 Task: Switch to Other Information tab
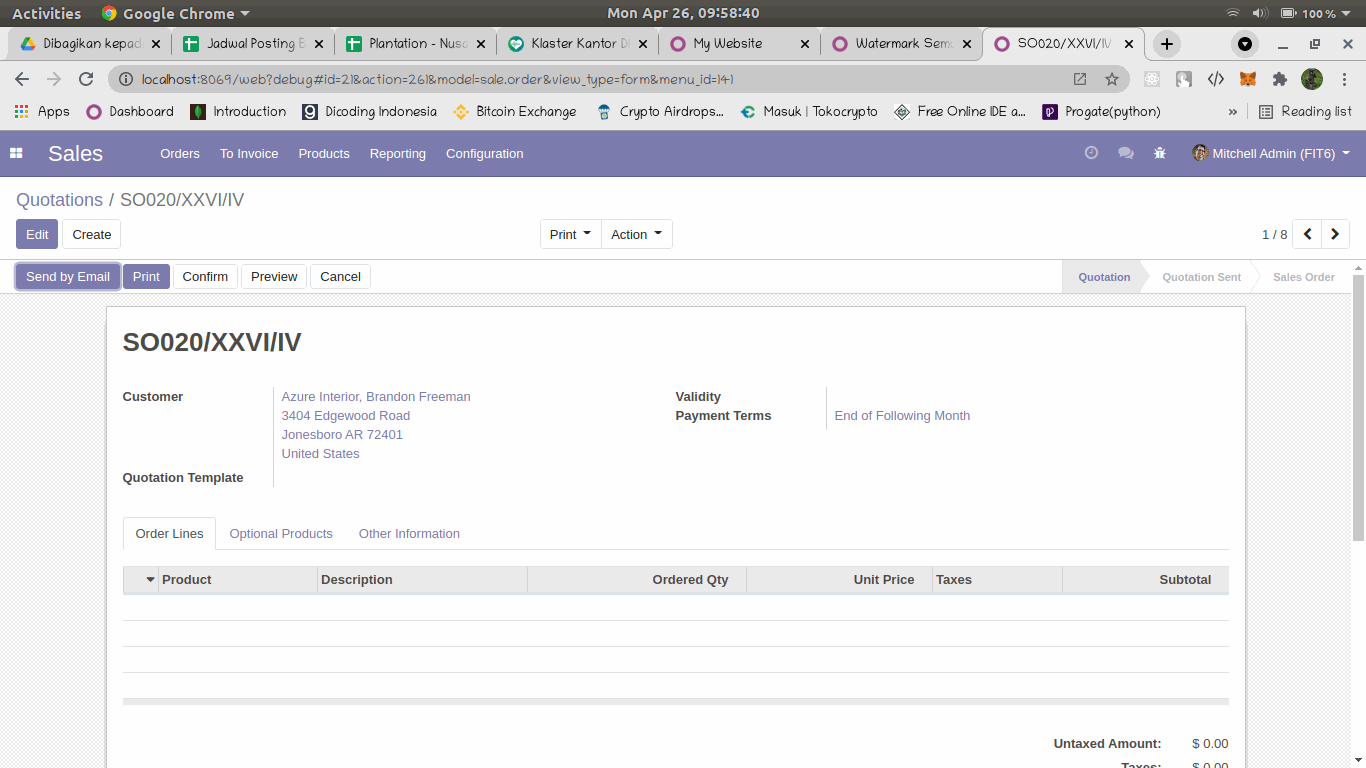coord(409,534)
